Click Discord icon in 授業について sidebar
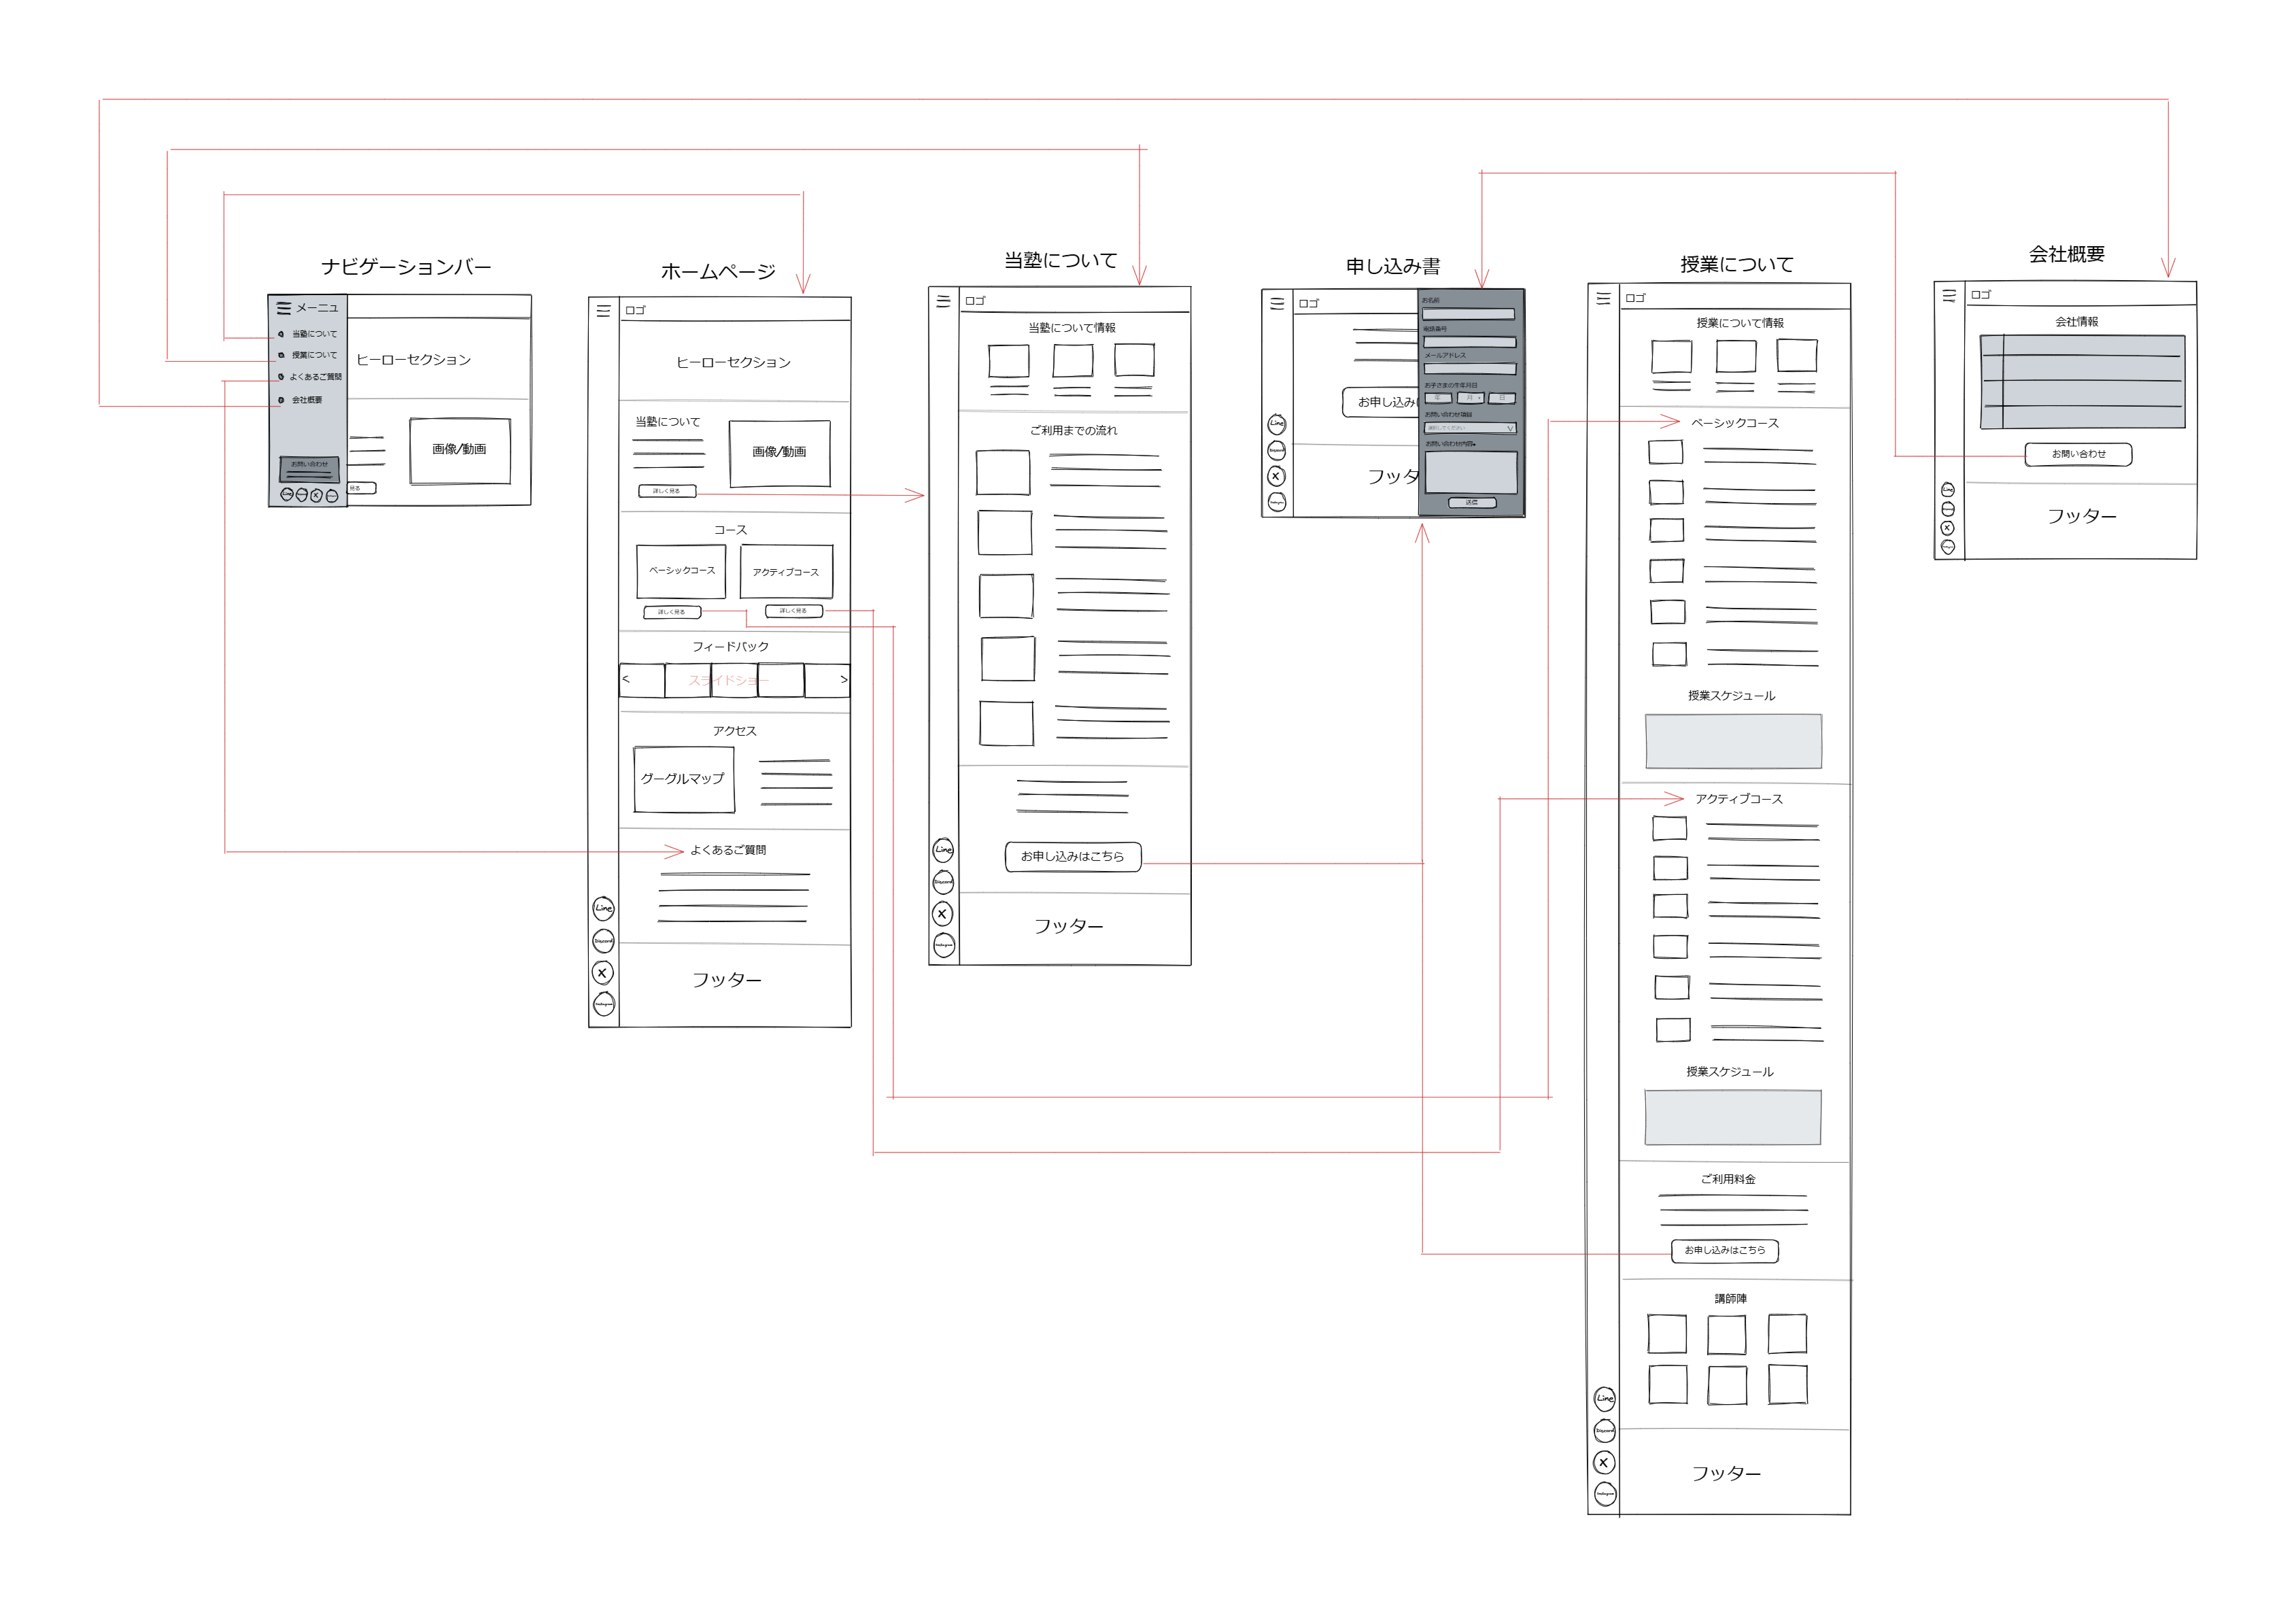This screenshot has height=1617, width=2296. [1605, 1431]
